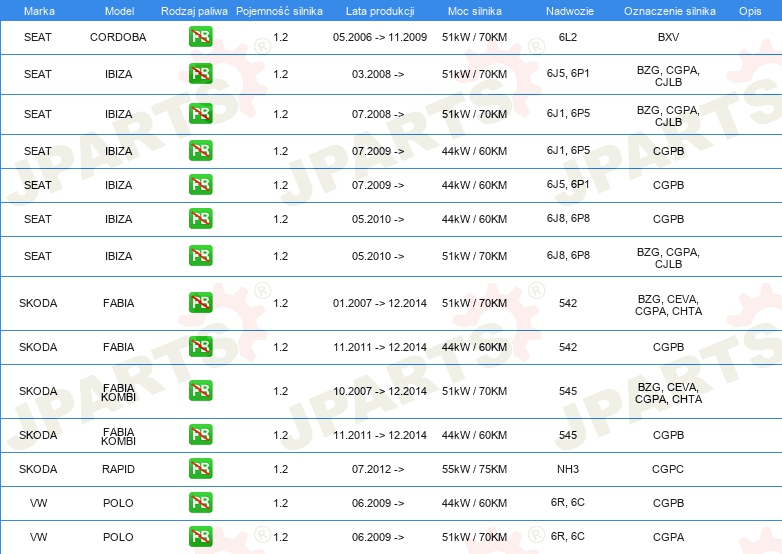782x554 pixels.
Task: Click 6J8, 6P8 body cell in IBIZA 44kW row
Action: click(x=568, y=218)
